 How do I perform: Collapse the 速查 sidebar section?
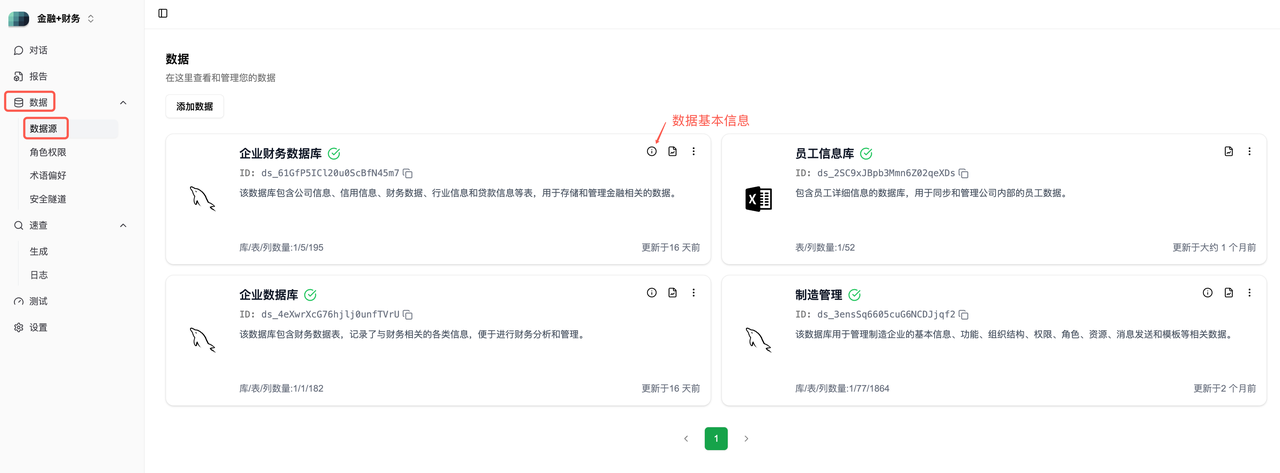(x=123, y=226)
